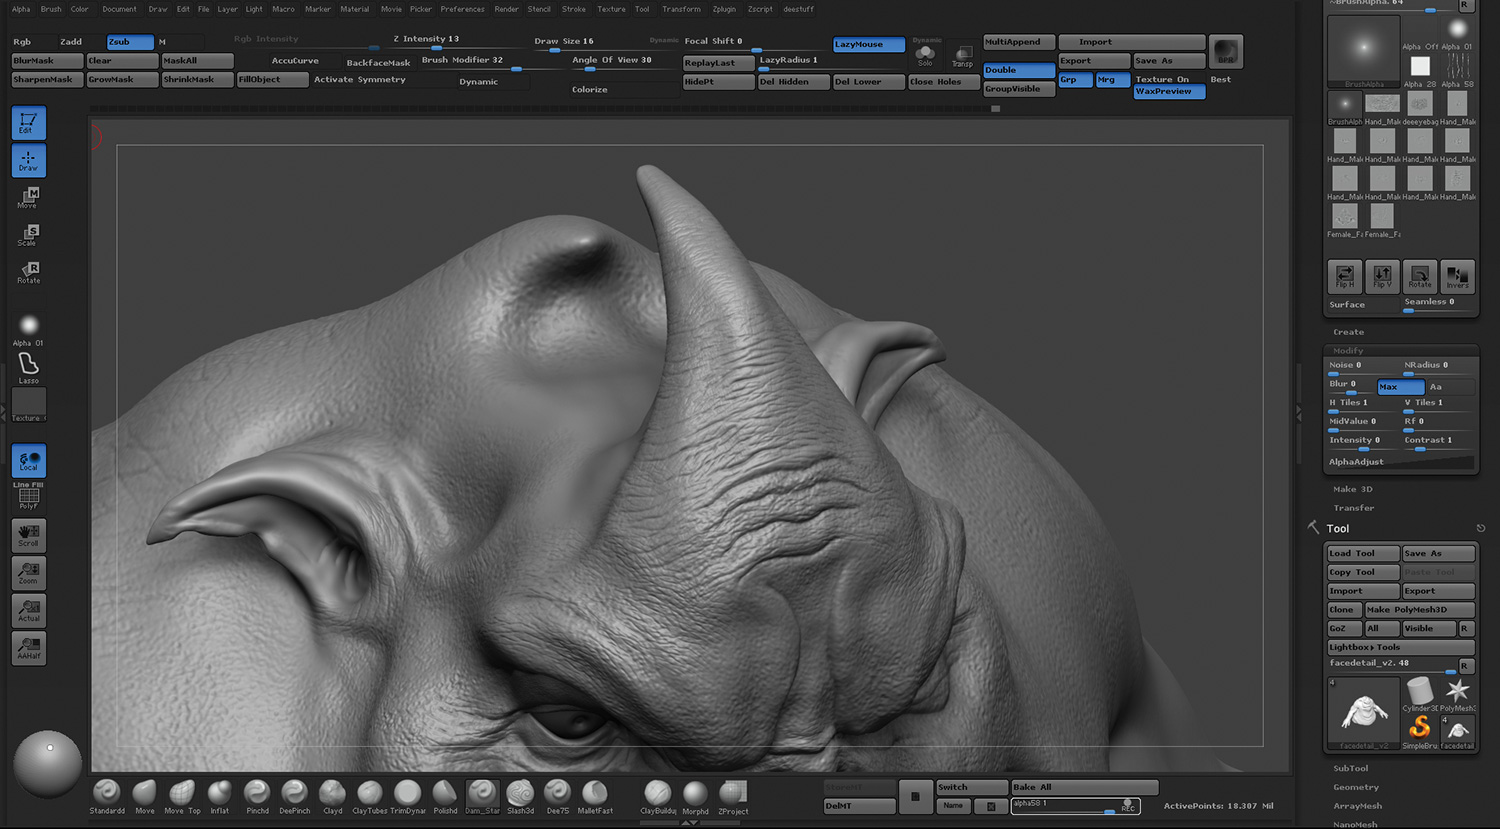Open the Zplugin menu
This screenshot has height=829, width=1500.
pyautogui.click(x=724, y=9)
